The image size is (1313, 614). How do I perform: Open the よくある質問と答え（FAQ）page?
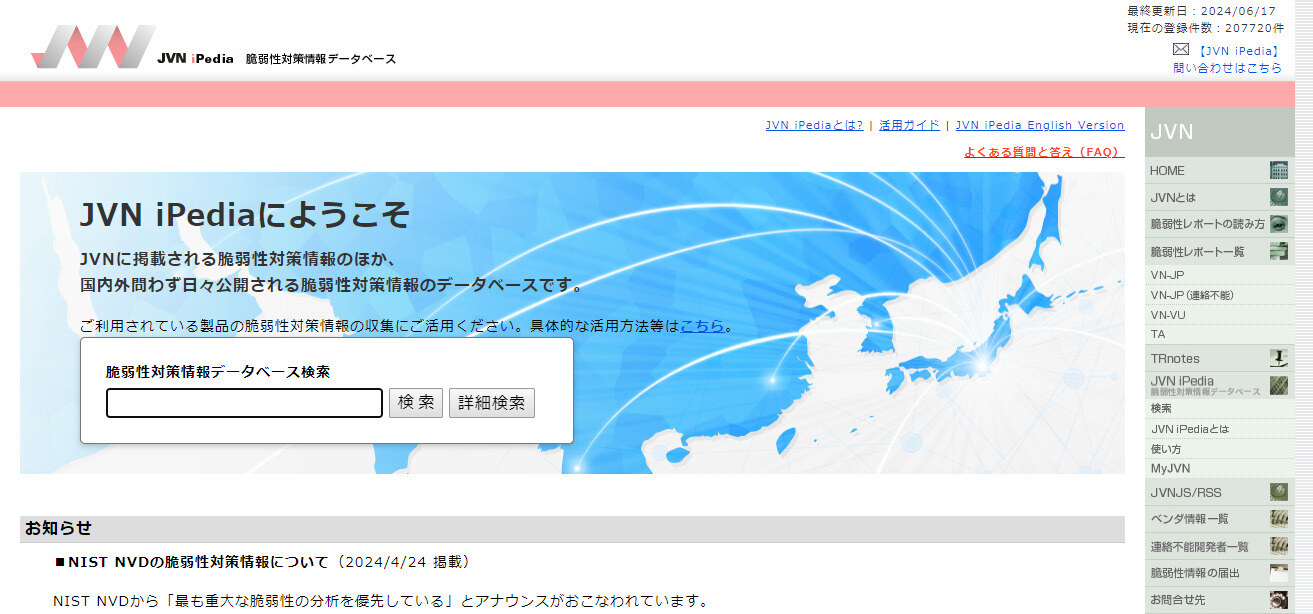1043,152
